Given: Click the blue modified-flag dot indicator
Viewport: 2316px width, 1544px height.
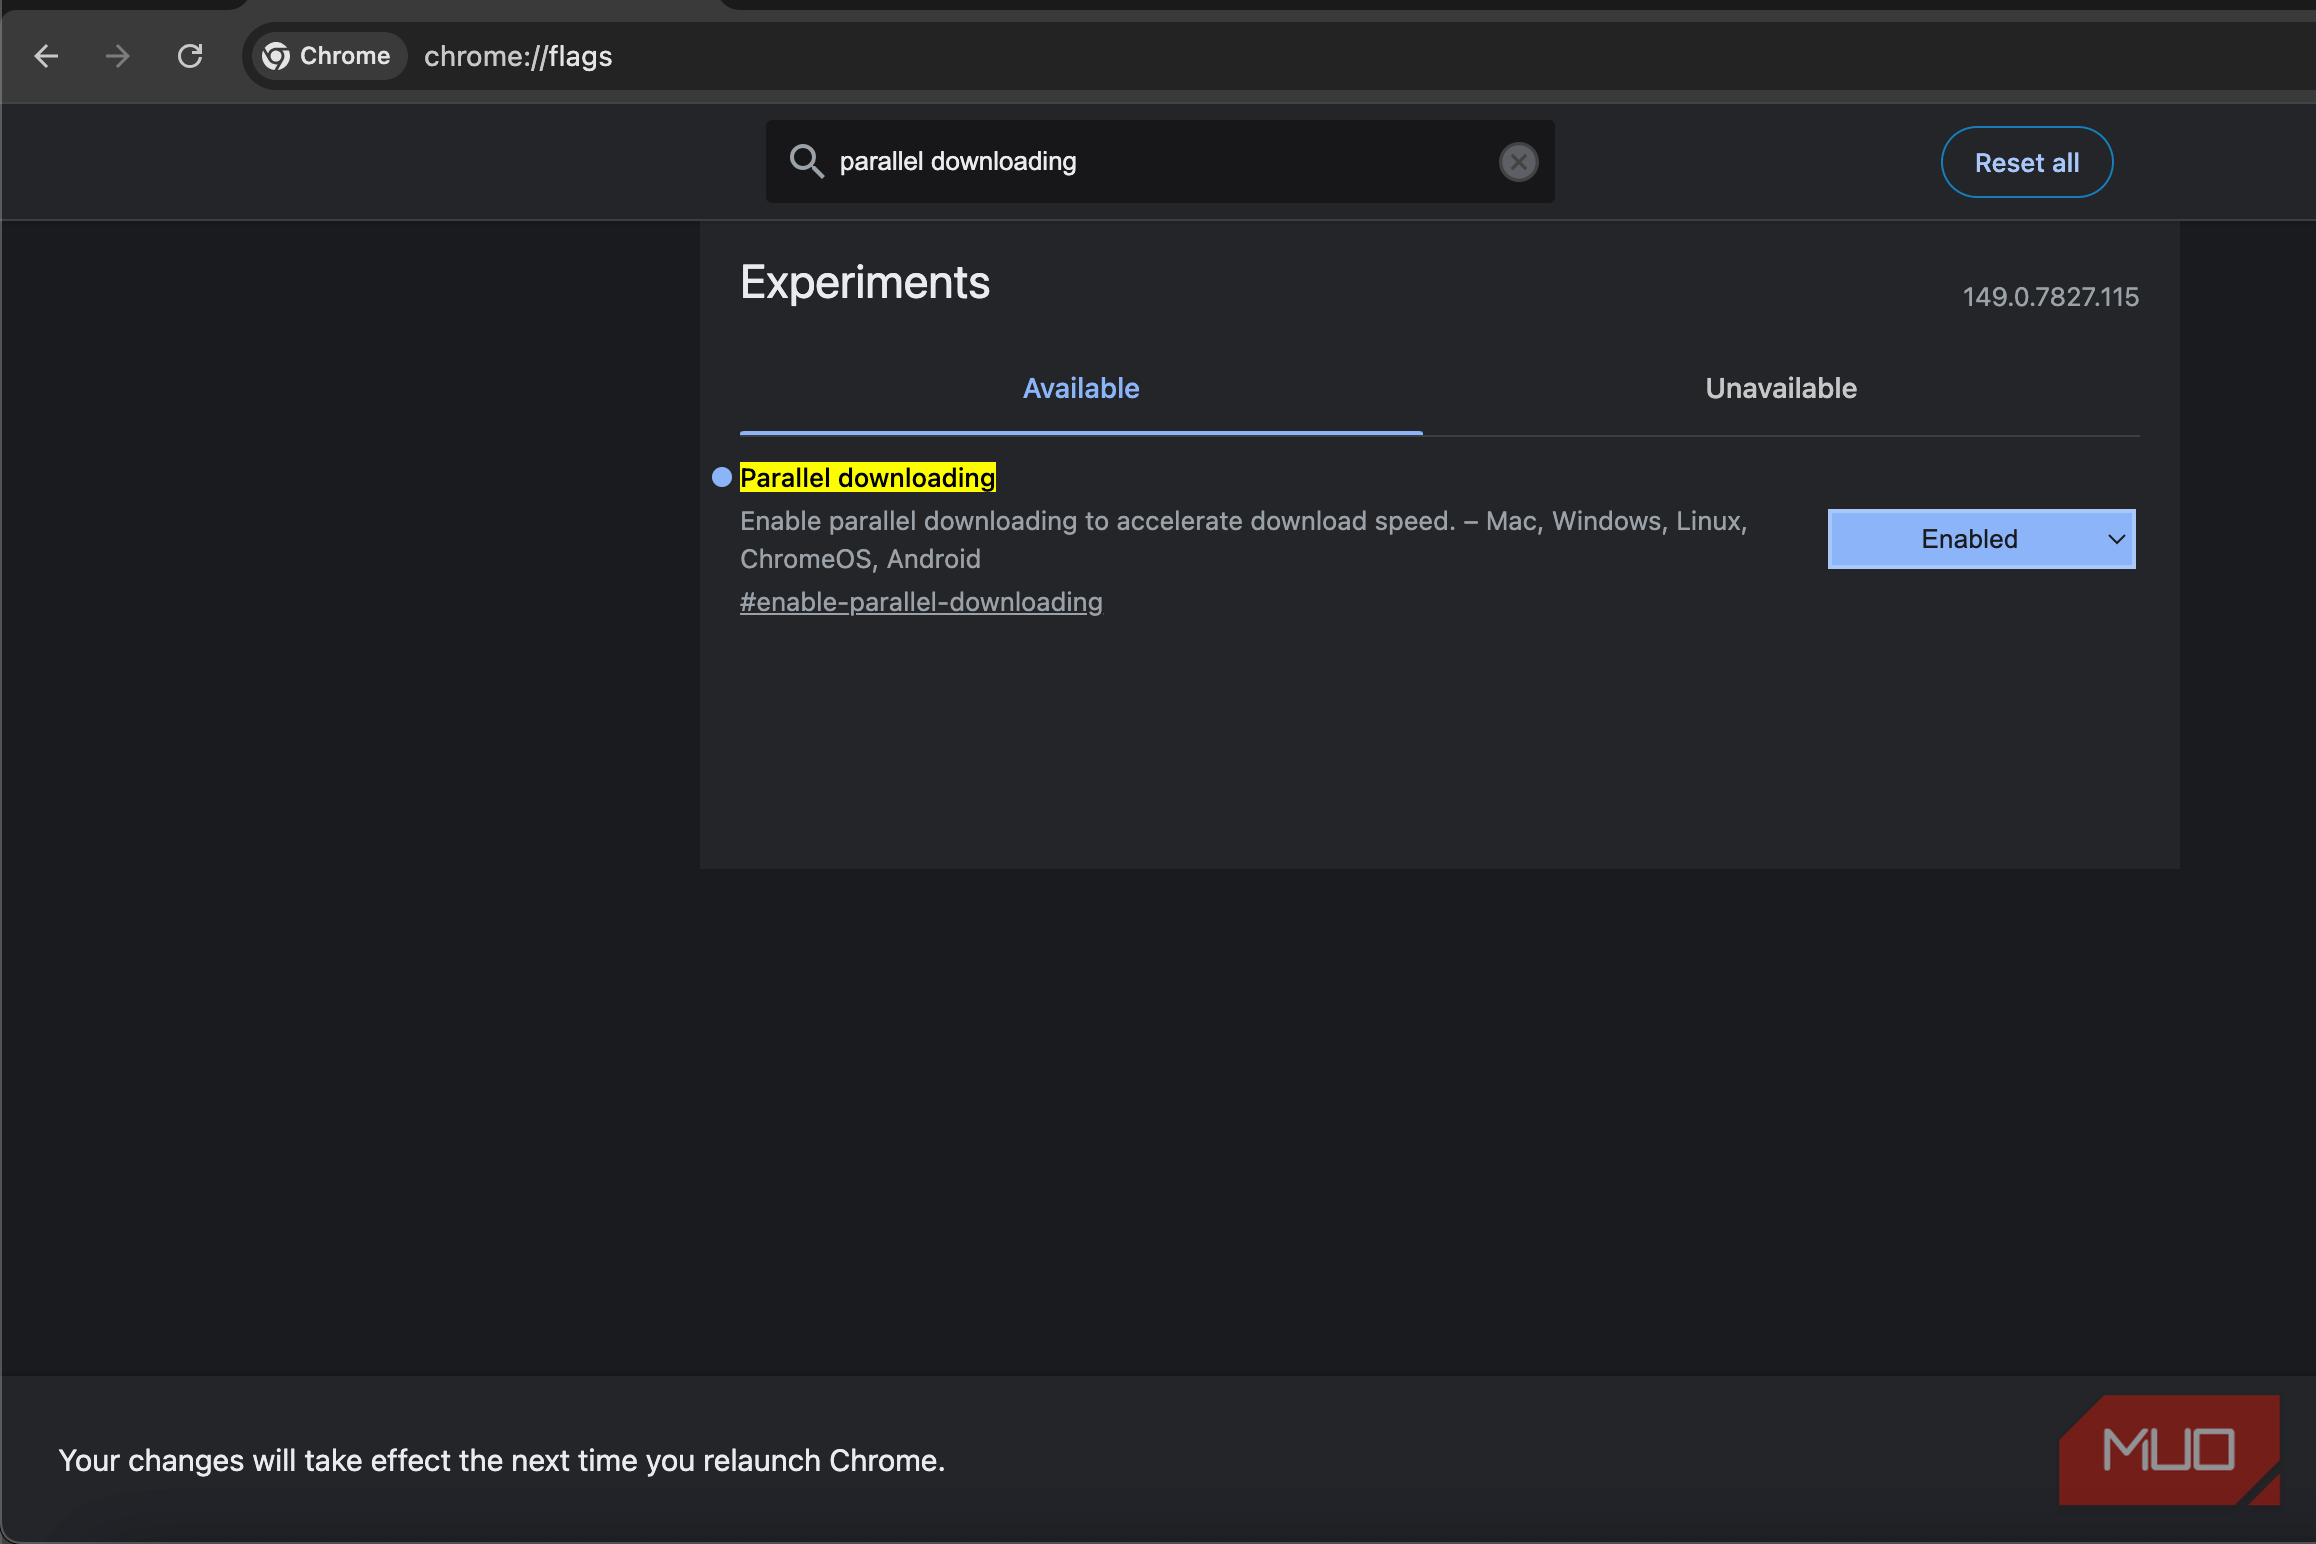Looking at the screenshot, I should tap(722, 478).
